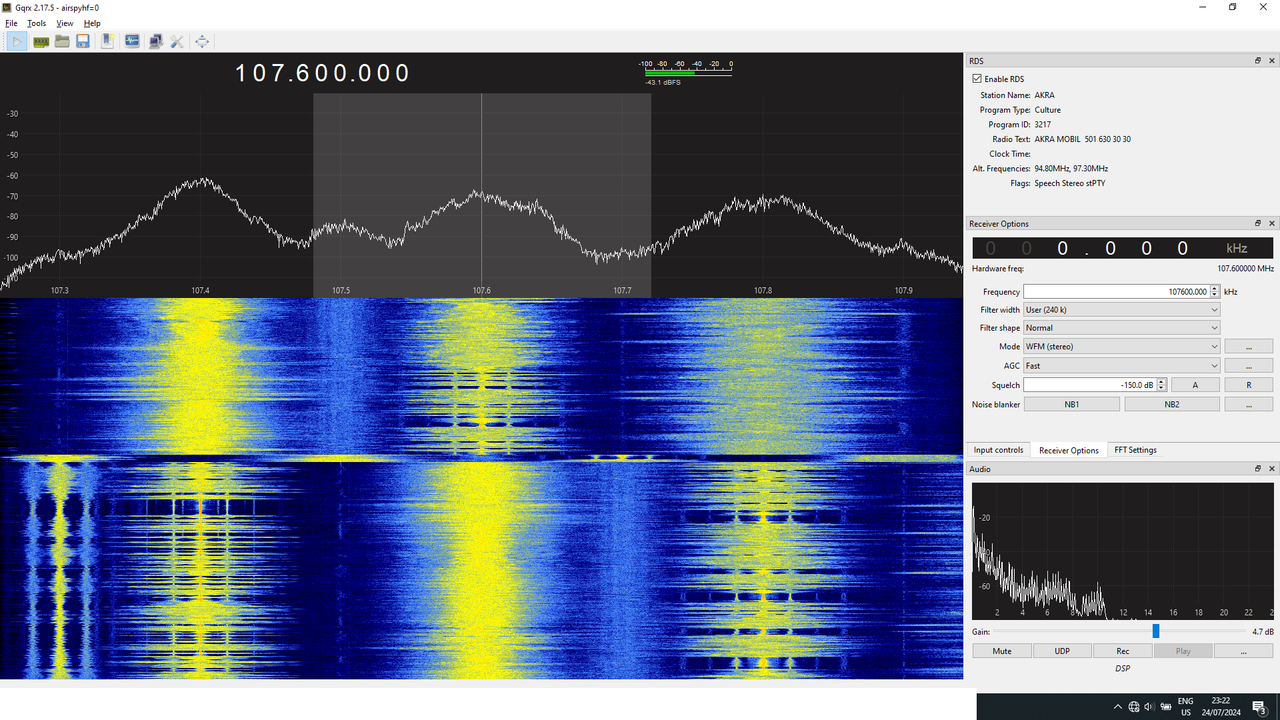Screen dimensions: 1280x720
Task: Show hidden system tray icons
Action: pos(1119,707)
